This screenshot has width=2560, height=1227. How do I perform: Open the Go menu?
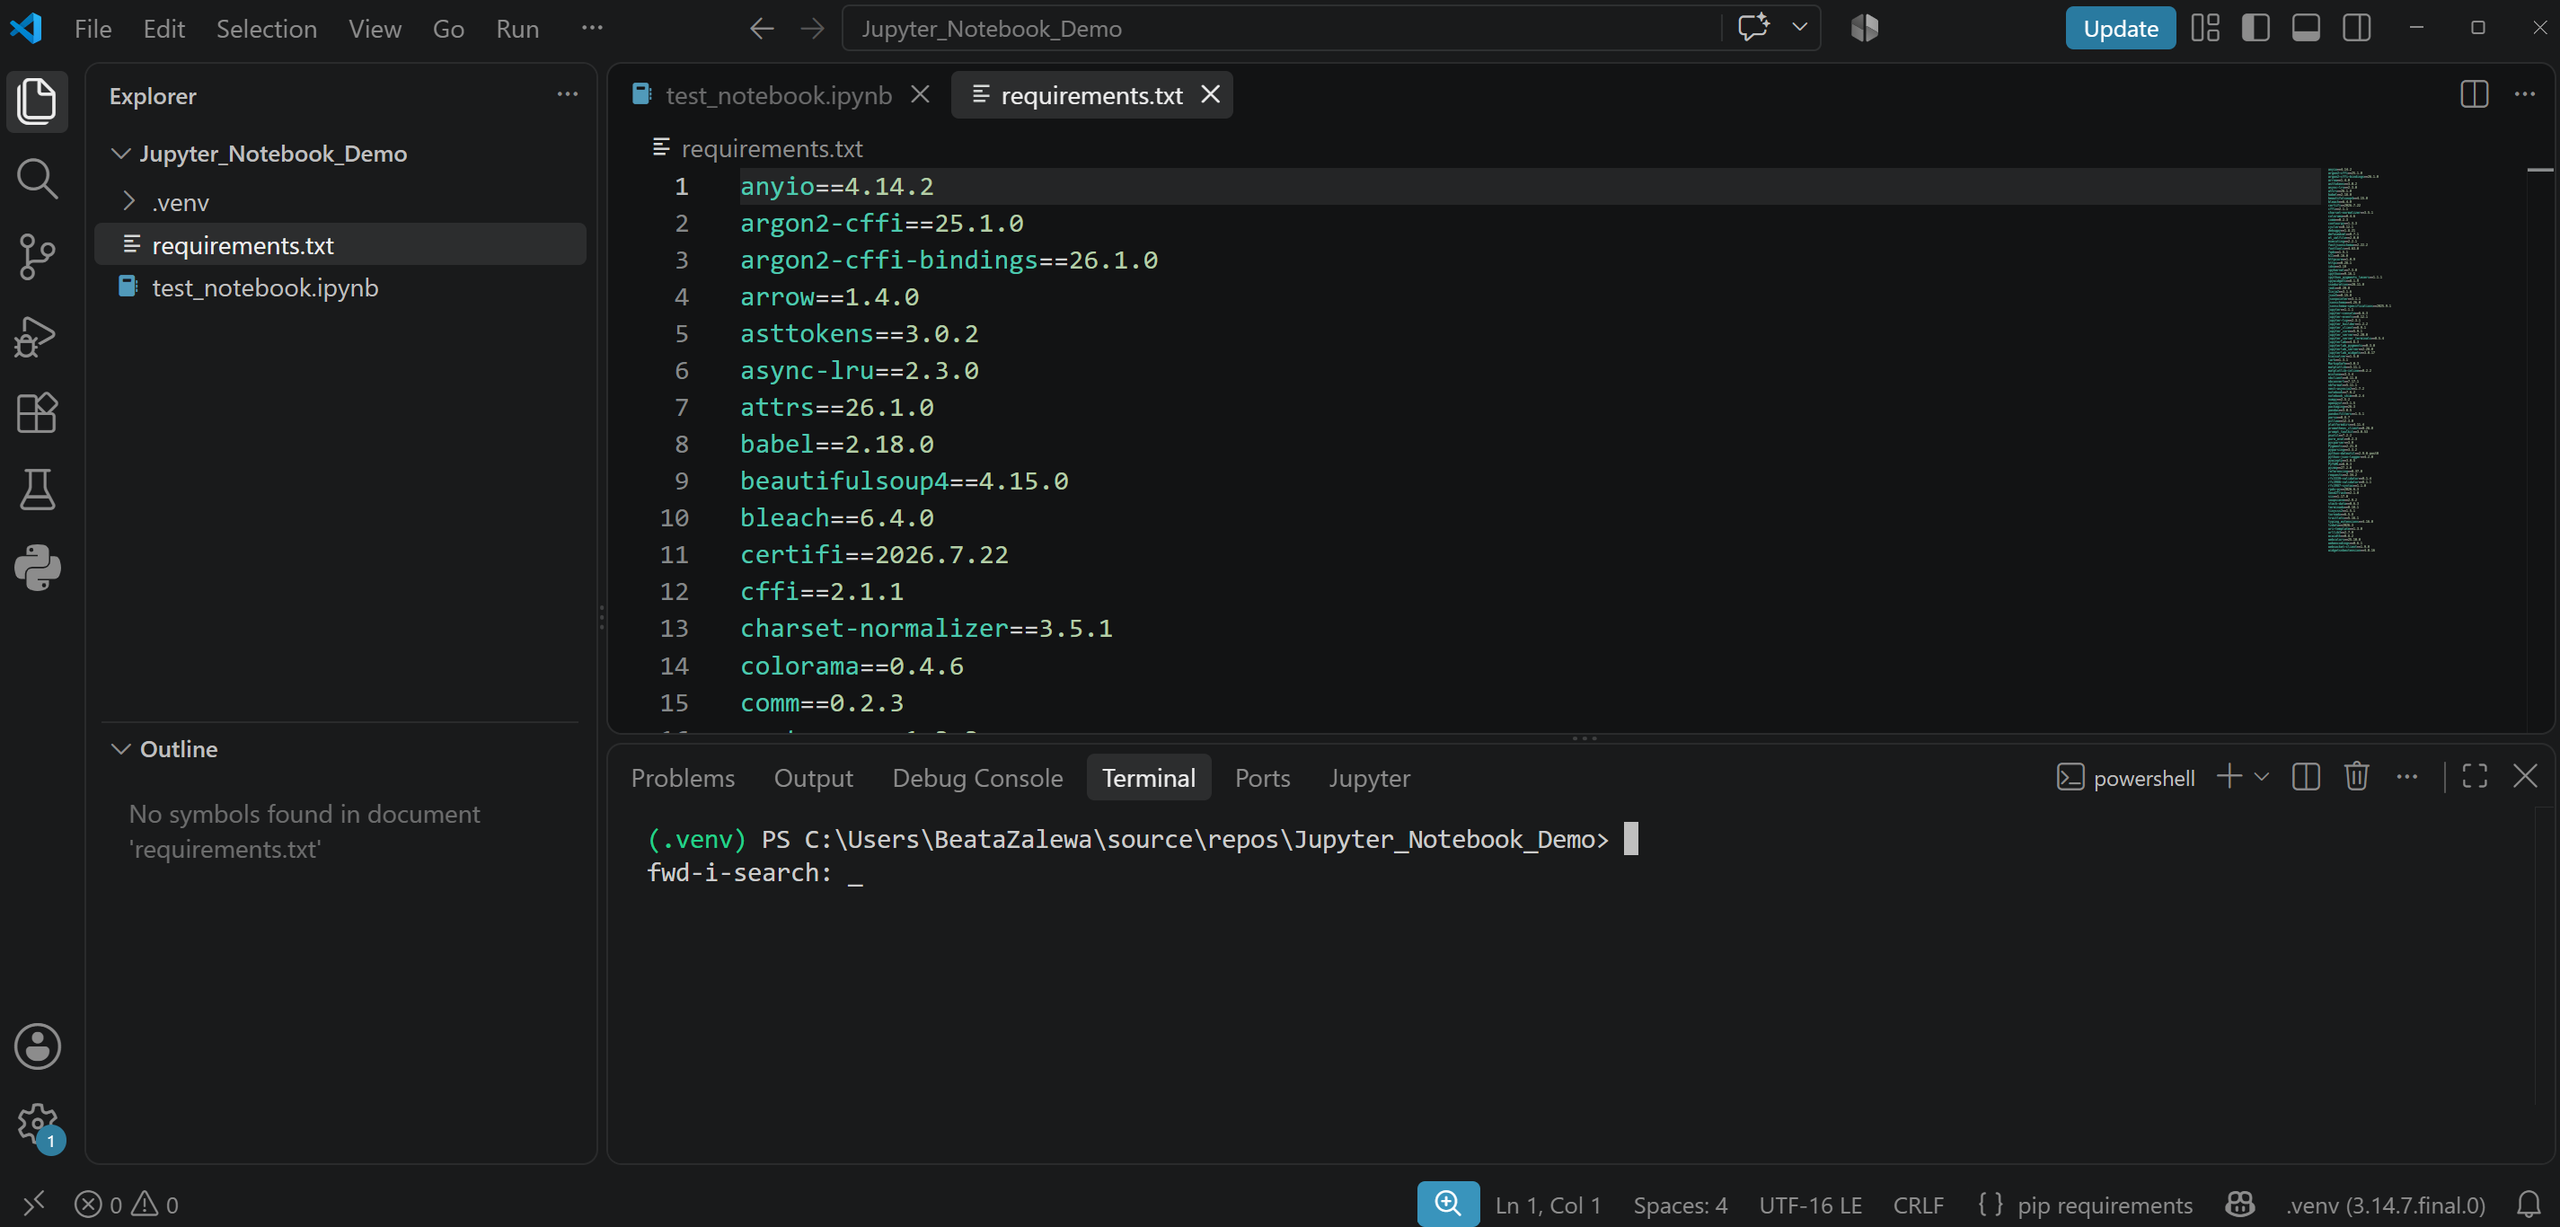(448, 28)
